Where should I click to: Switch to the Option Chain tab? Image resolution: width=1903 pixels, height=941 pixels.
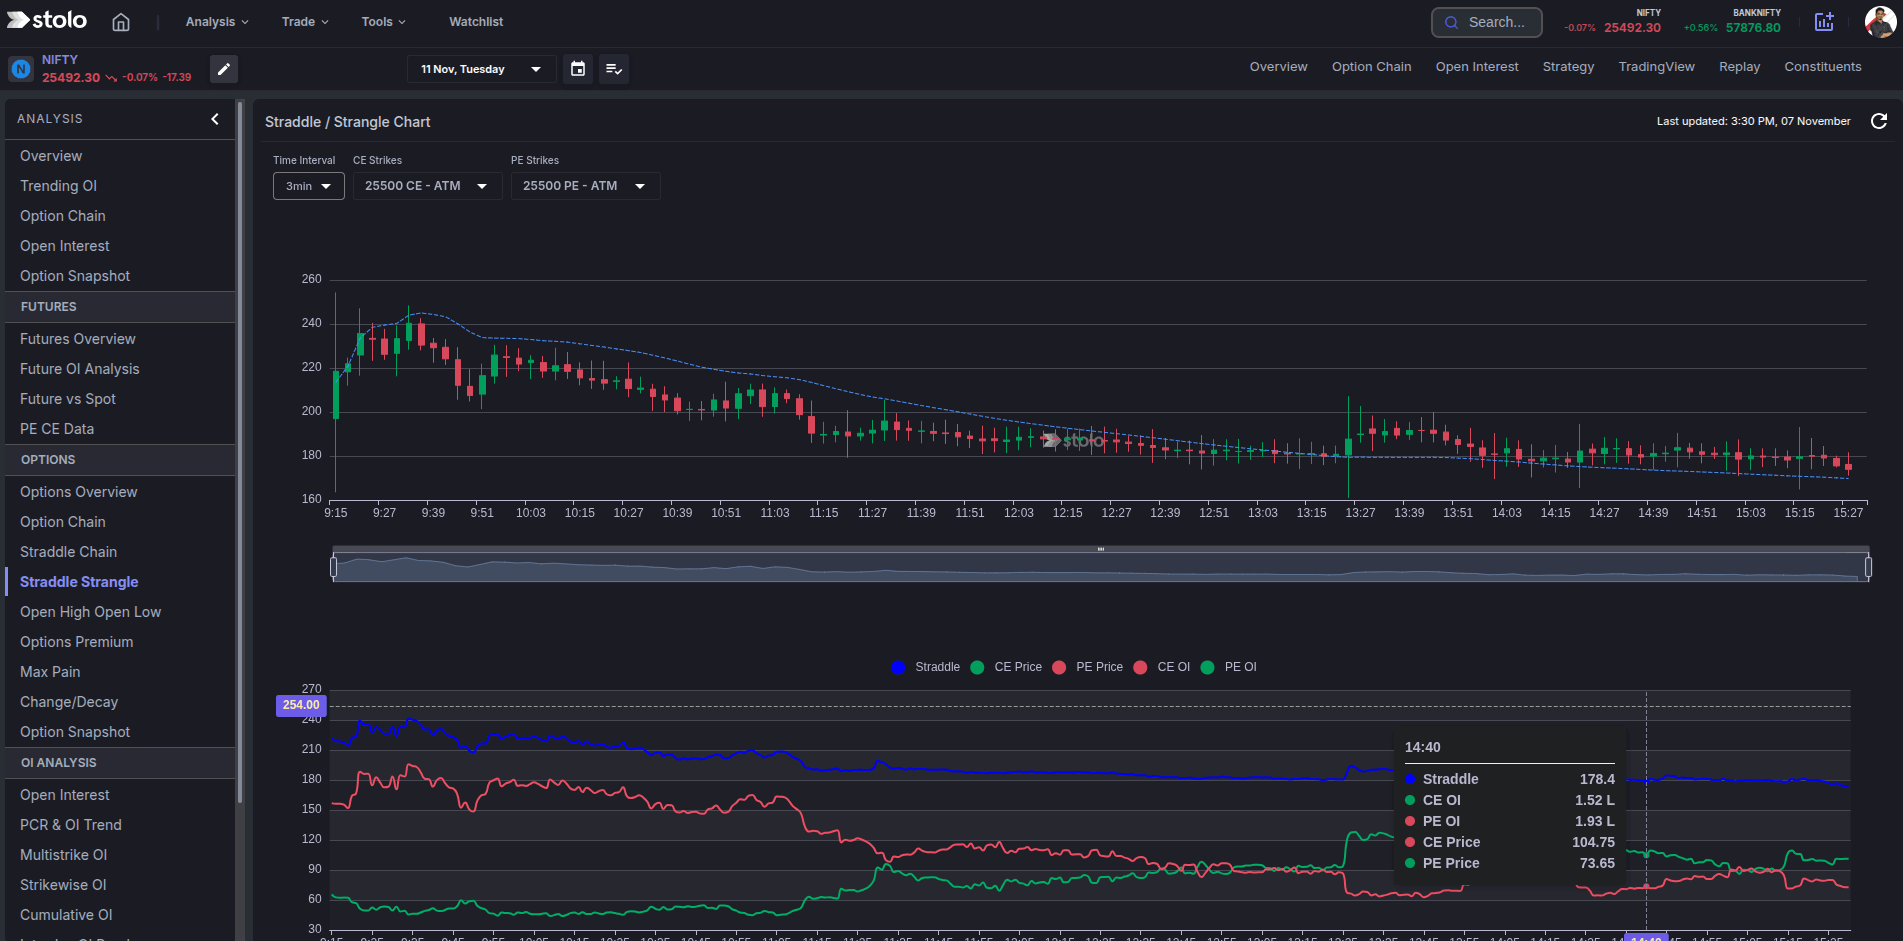click(1371, 67)
